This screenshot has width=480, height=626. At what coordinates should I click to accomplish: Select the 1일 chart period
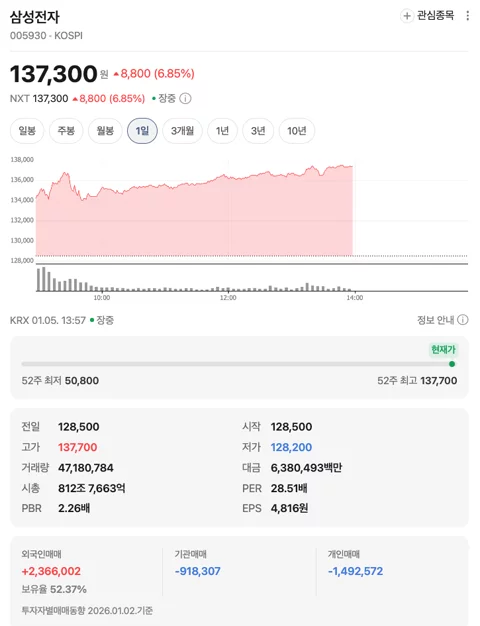click(142, 131)
